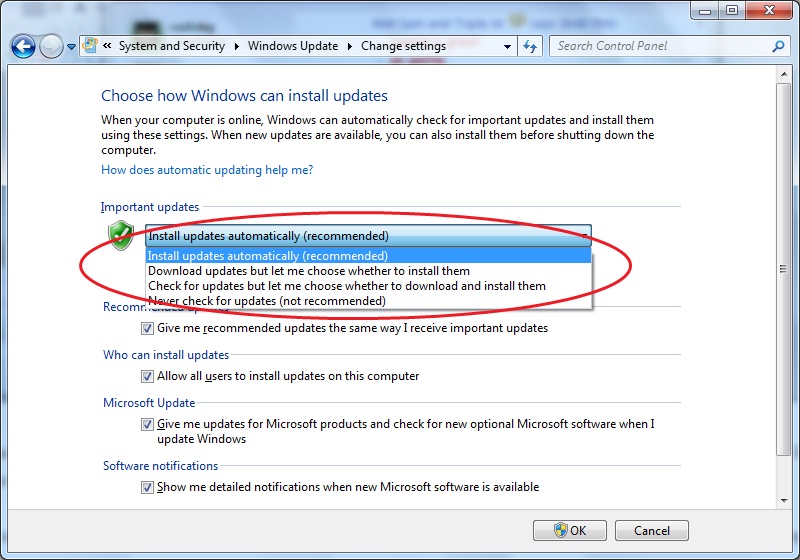Click the 'Microsoft Update' section label
This screenshot has width=800, height=560.
coord(149,403)
